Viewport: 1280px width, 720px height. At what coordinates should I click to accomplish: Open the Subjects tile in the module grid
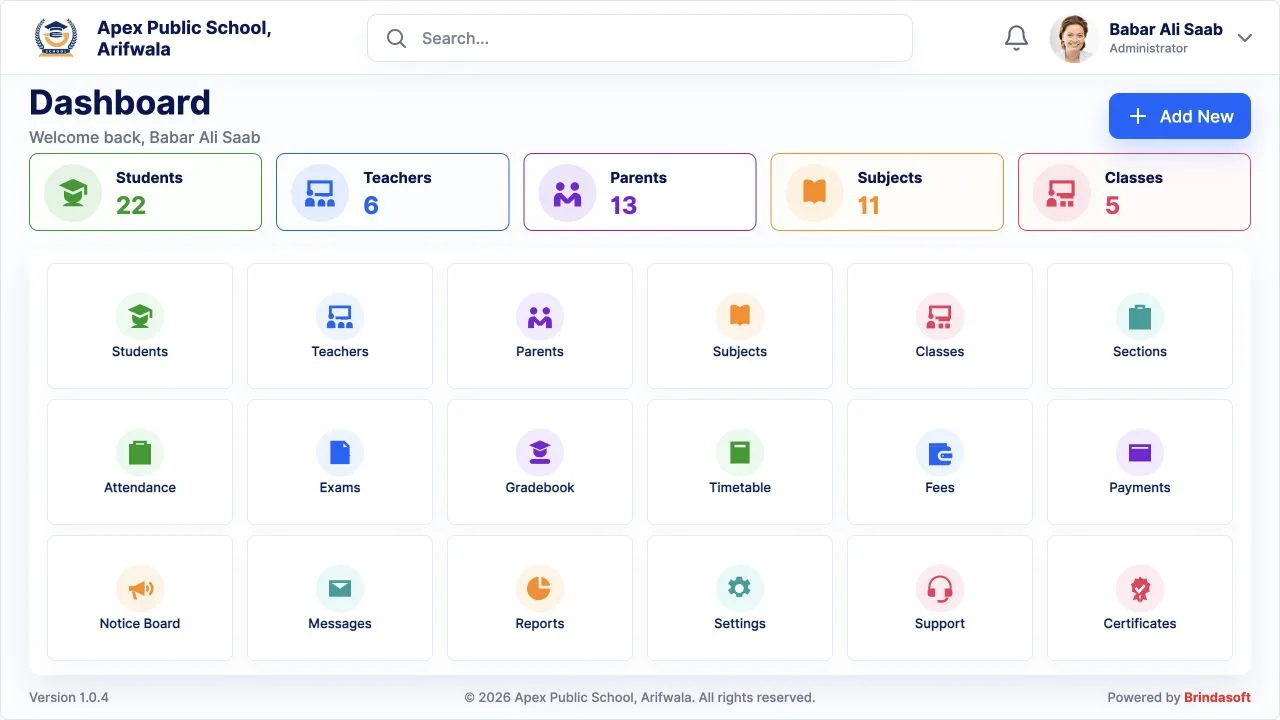740,326
